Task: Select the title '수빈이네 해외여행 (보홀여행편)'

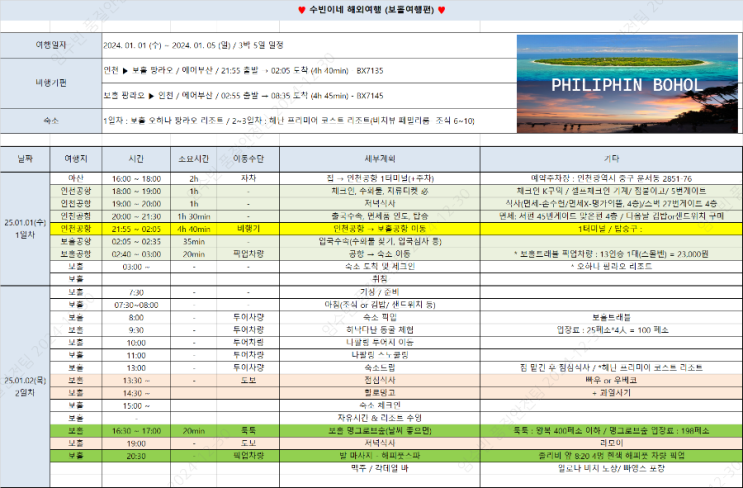Action: pos(372,10)
